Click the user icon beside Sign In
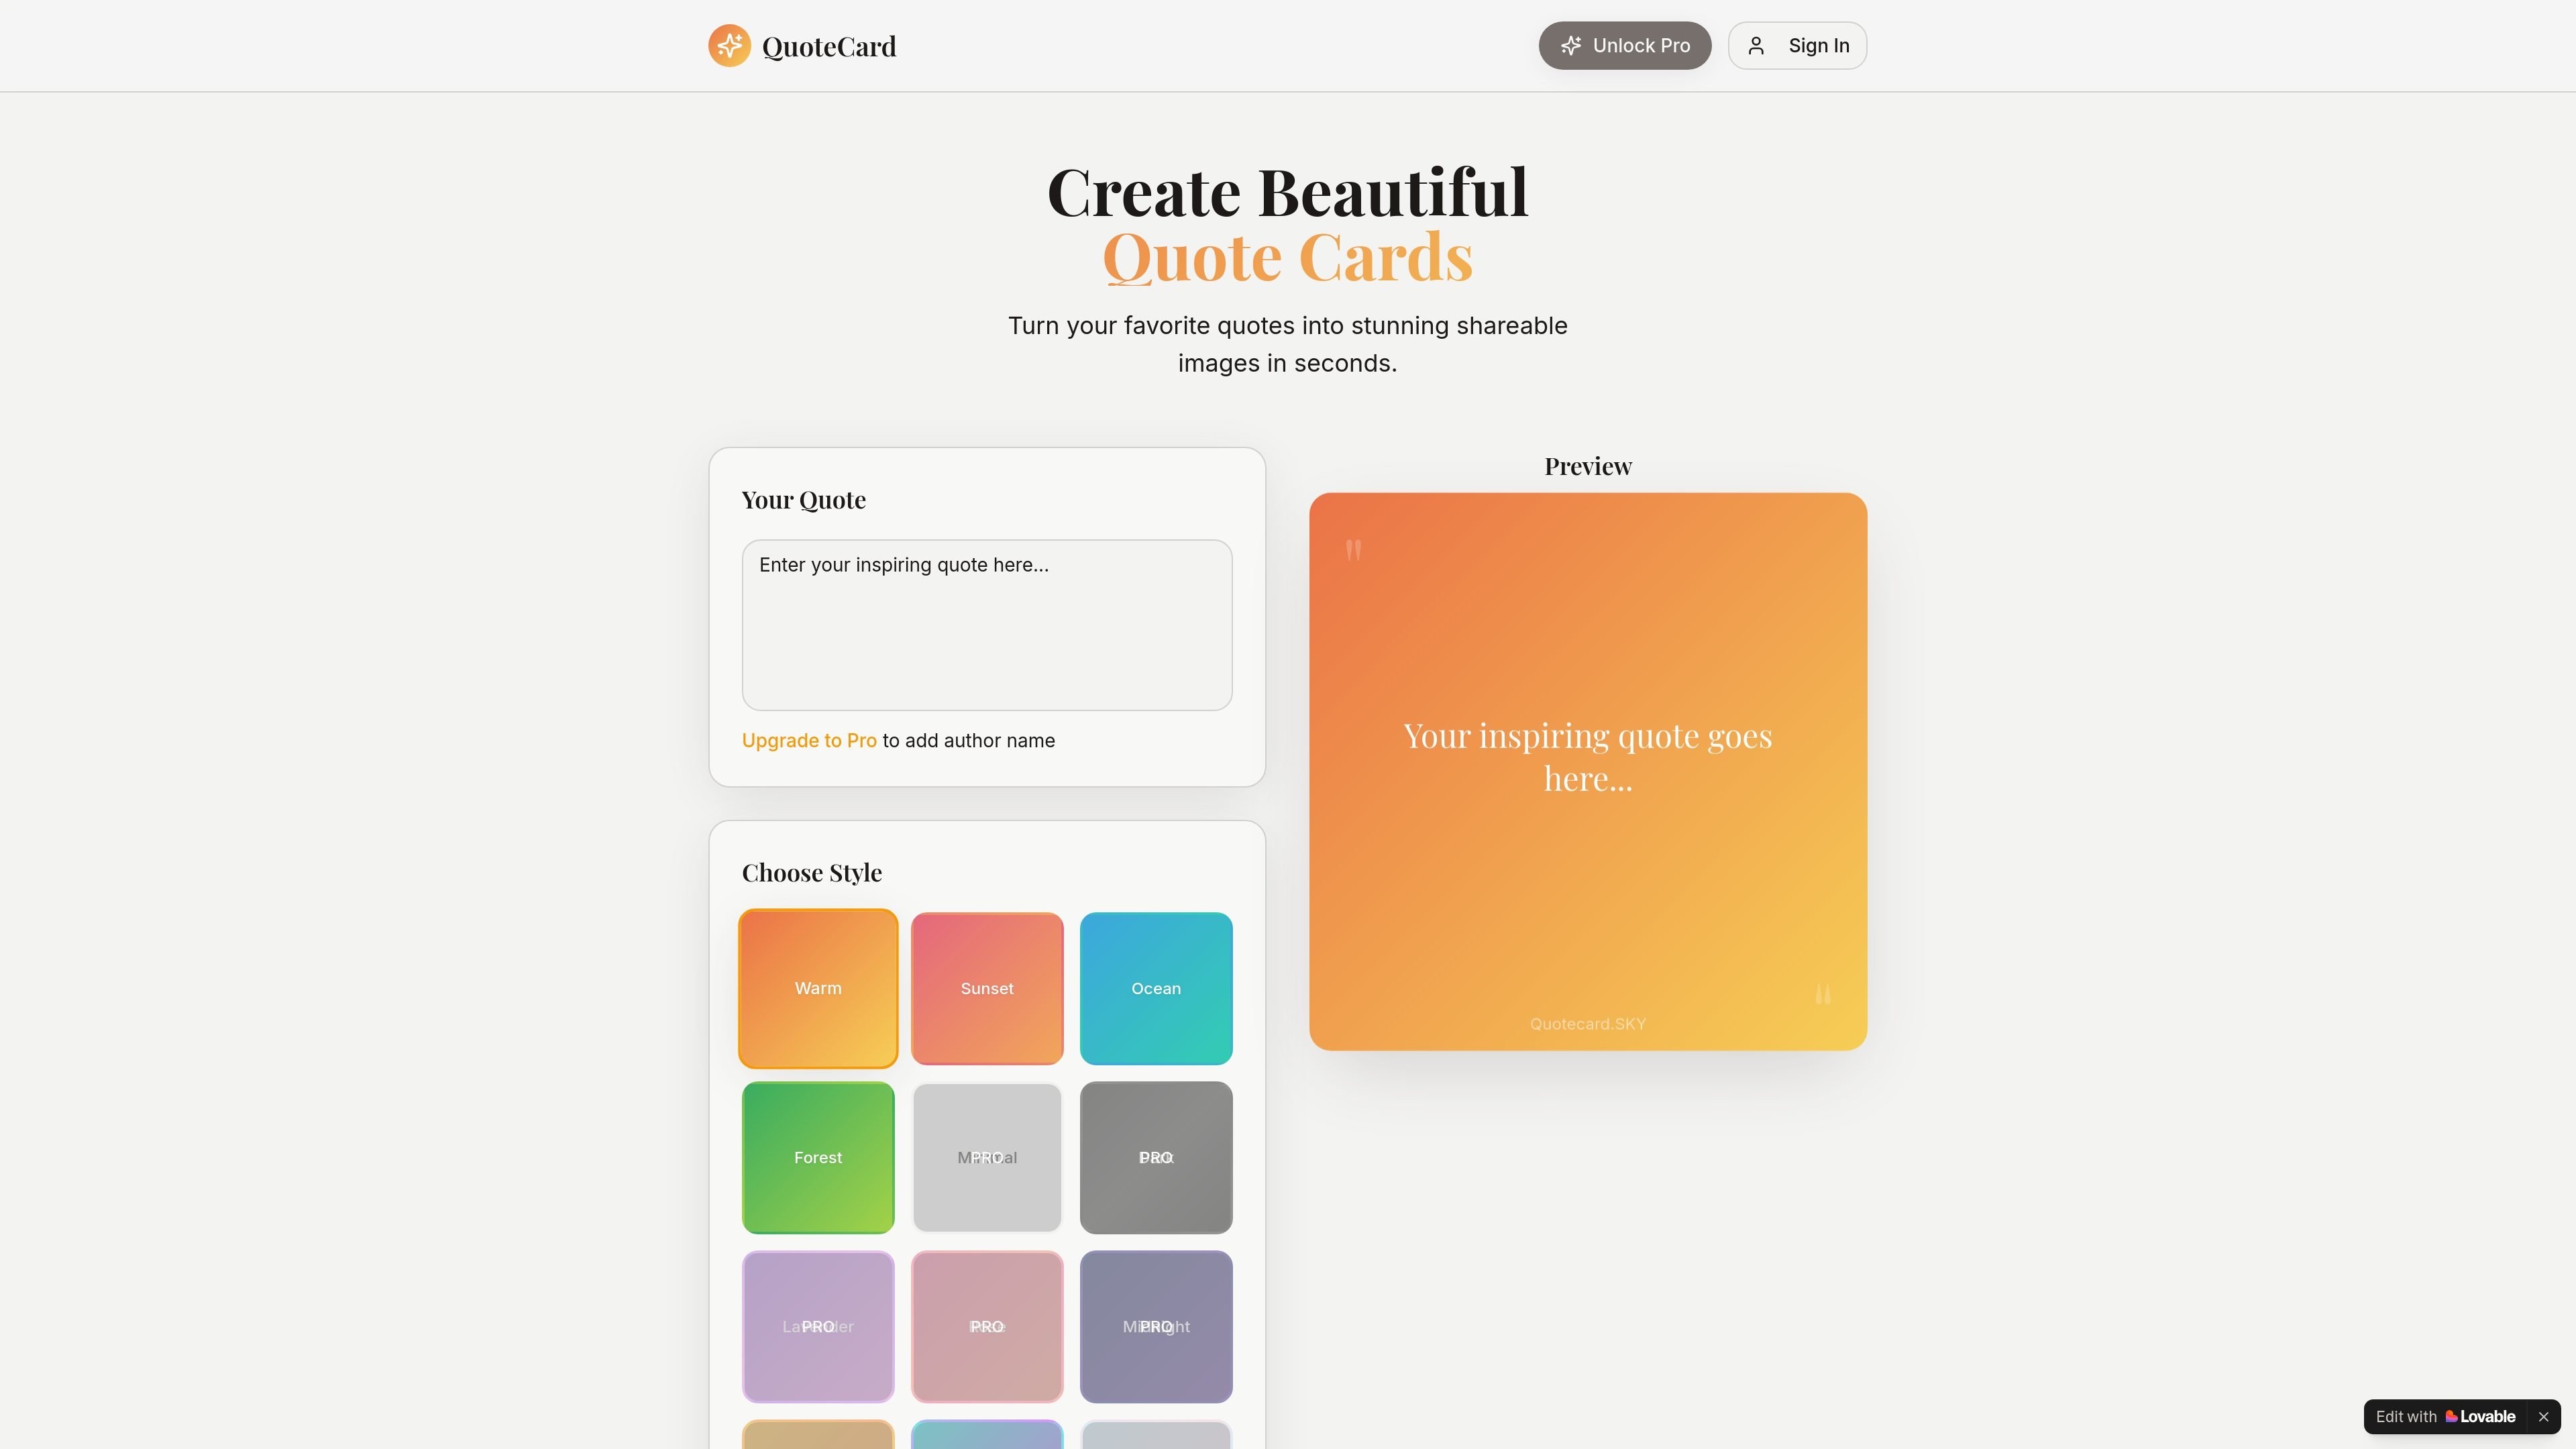Screen dimensions: 2576x1449 [x=1756, y=46]
